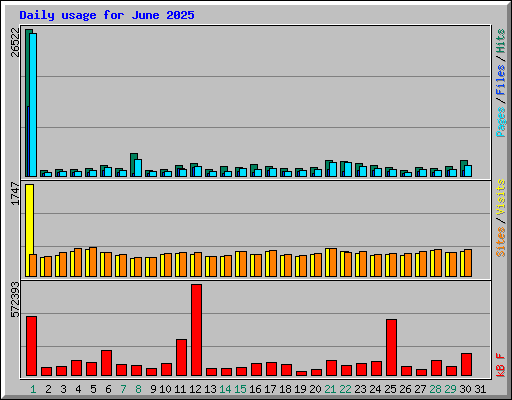
Task: Click day label 6 on the x-axis
Action: 108,389
